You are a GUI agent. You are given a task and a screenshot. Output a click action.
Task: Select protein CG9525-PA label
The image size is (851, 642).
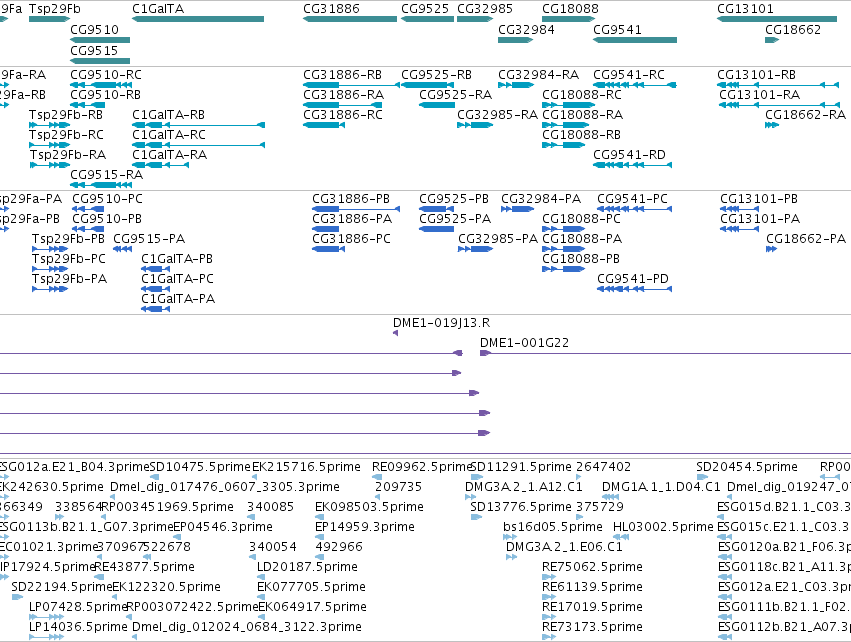click(455, 219)
